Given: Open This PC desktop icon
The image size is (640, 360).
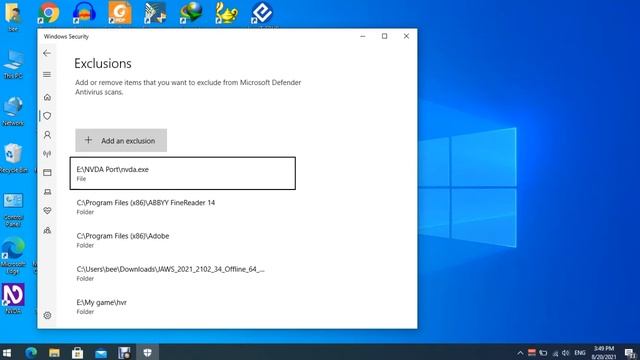Looking at the screenshot, I should (13, 64).
